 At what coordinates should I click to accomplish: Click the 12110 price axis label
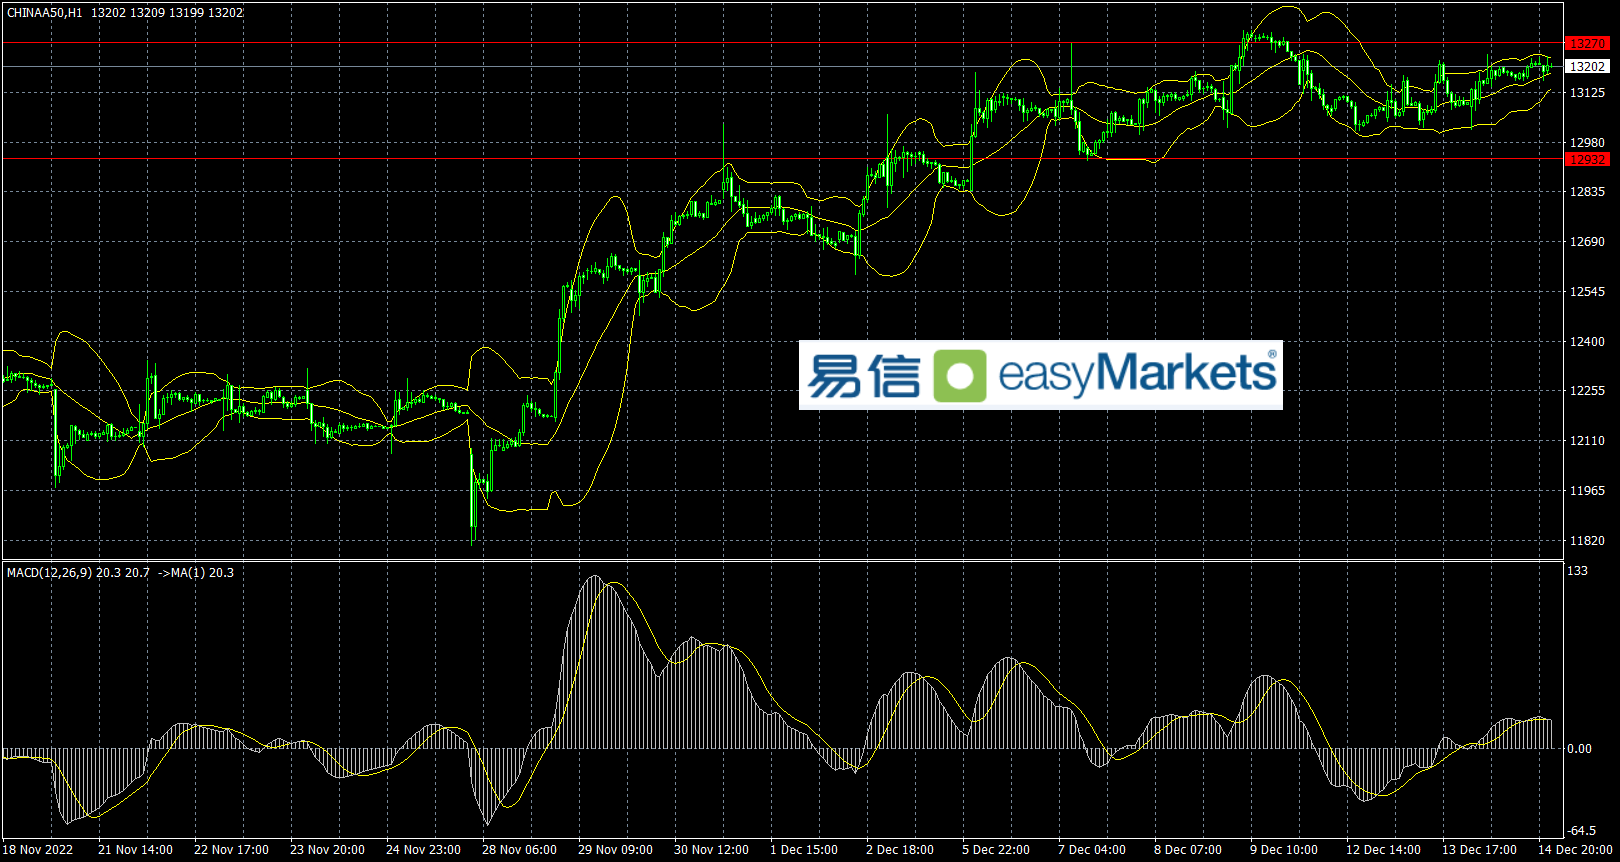tap(1587, 441)
